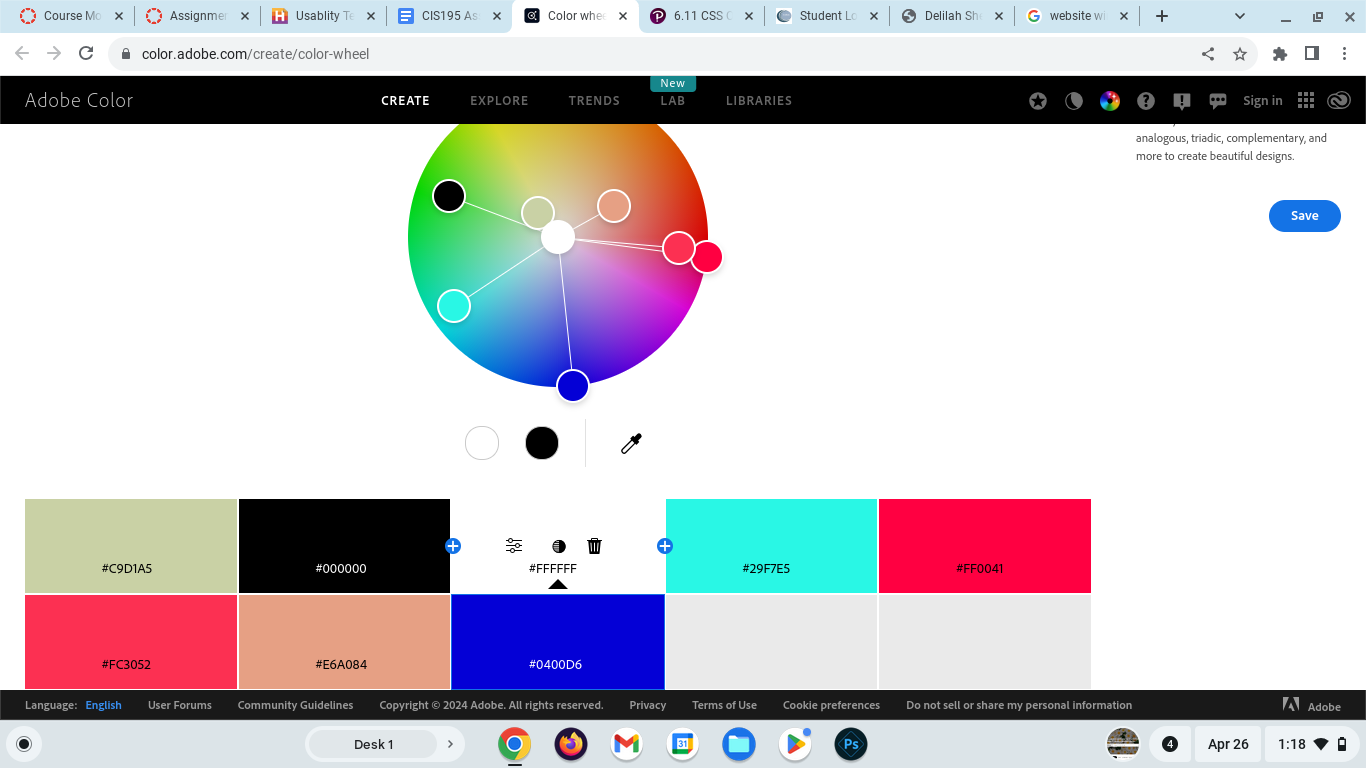Select the black circle option below the wheel
Screen dimensions: 1366x768
(x=542, y=443)
